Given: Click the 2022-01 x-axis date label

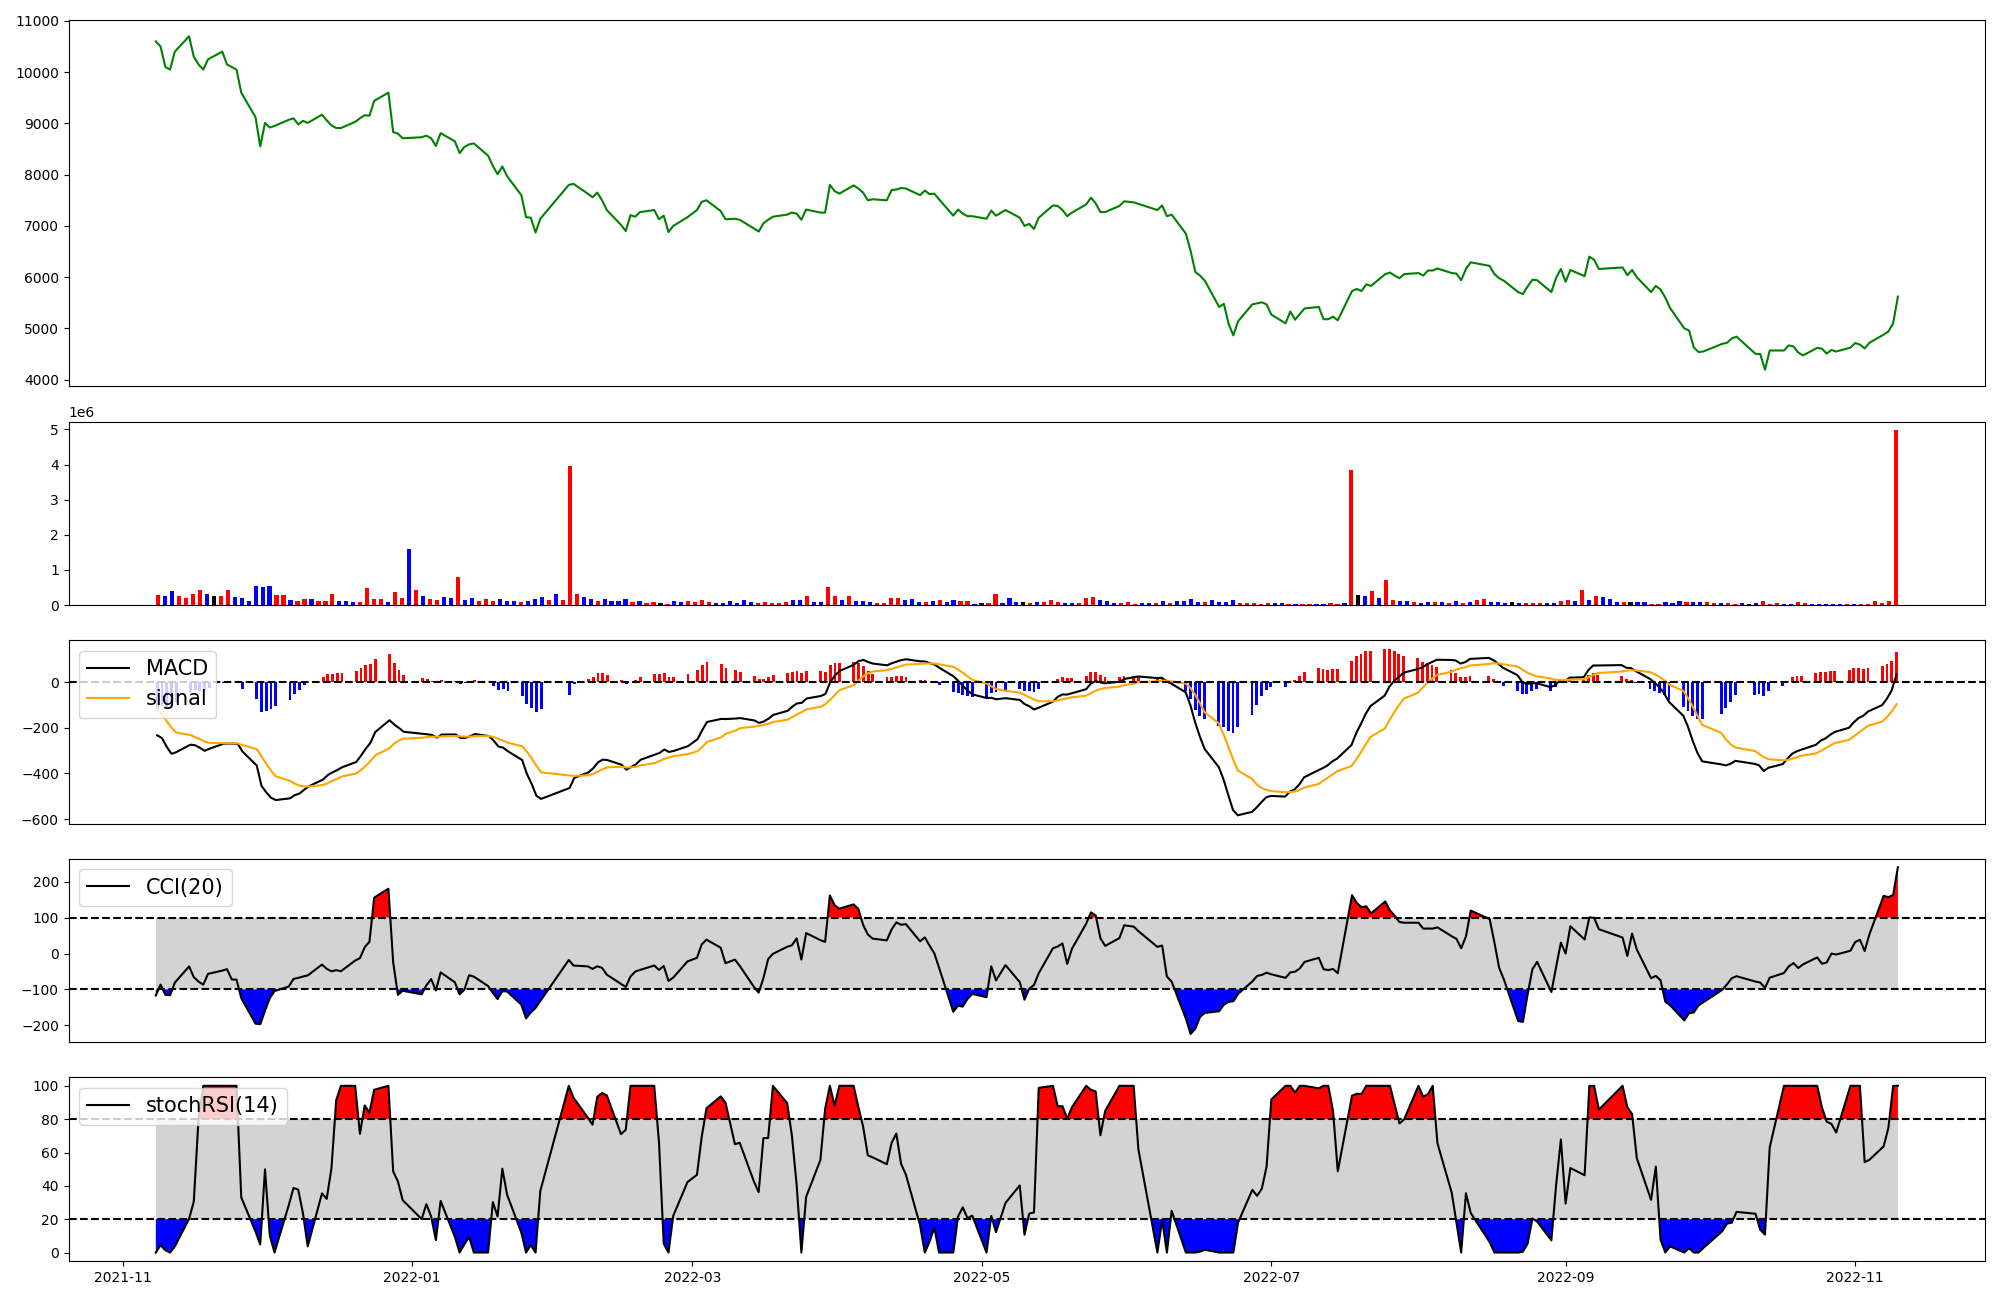Looking at the screenshot, I should [411, 1277].
